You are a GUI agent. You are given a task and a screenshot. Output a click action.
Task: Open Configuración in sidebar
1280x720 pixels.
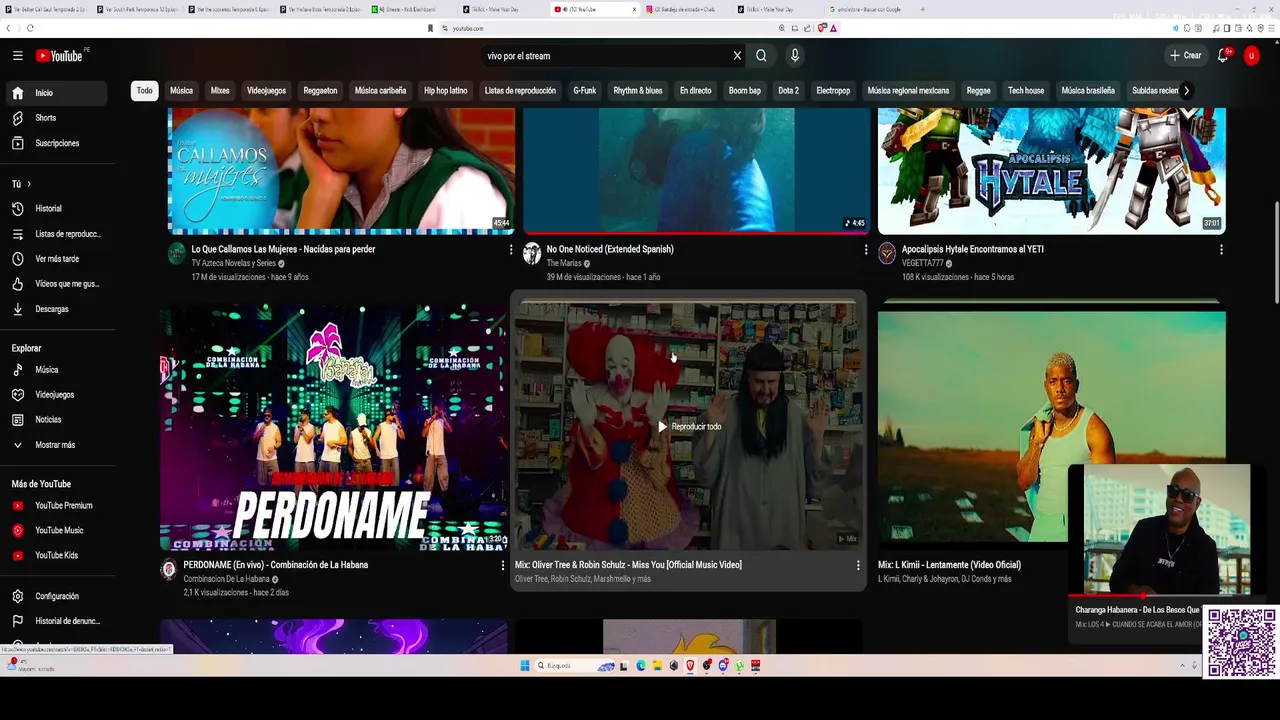pos(58,597)
